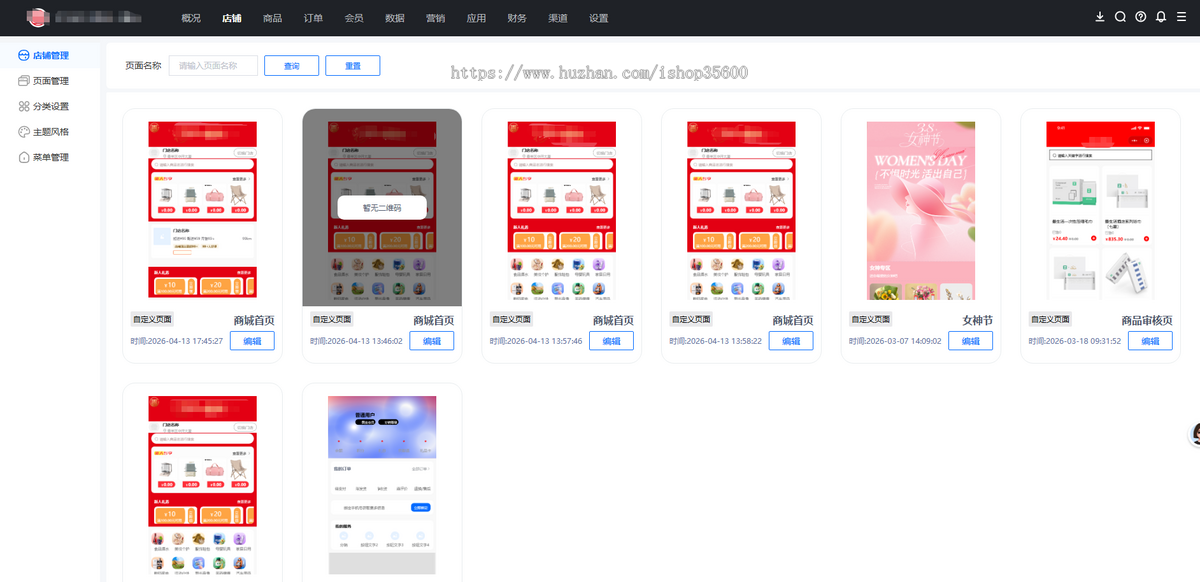
Task: Open the search icon in the top bar
Action: (x=1120, y=17)
